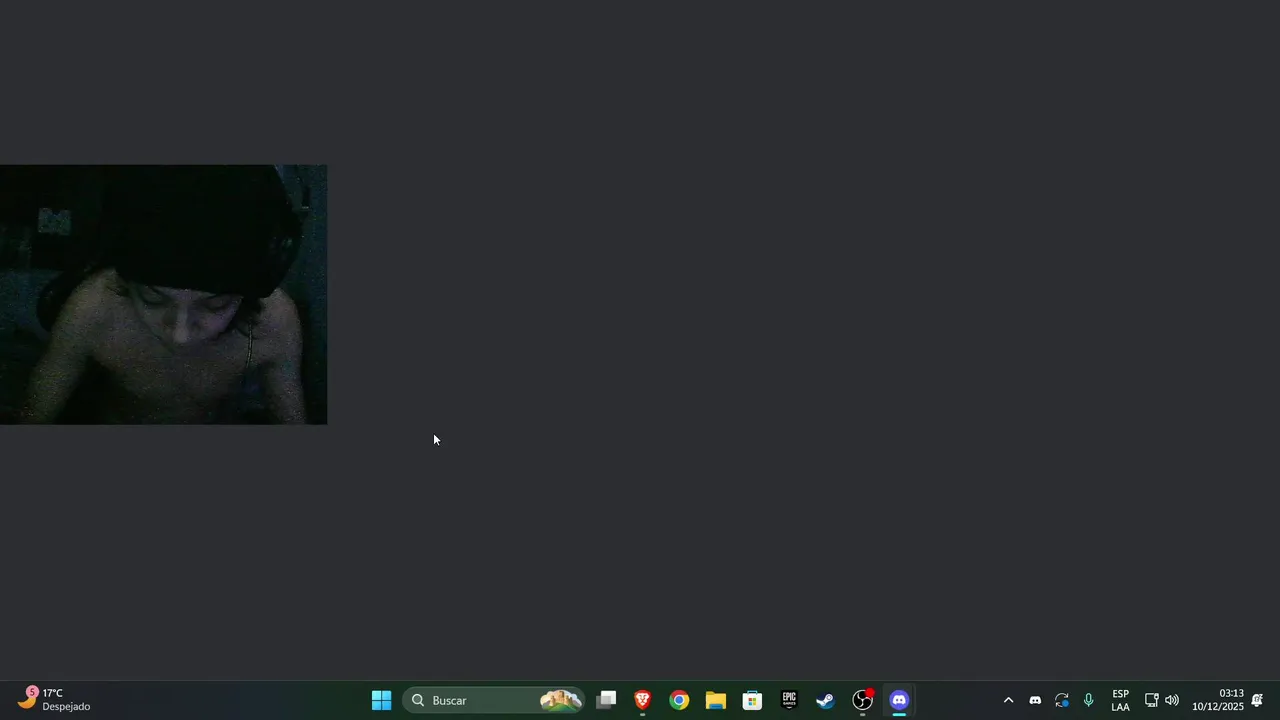Select the webcam video preview

(x=163, y=295)
